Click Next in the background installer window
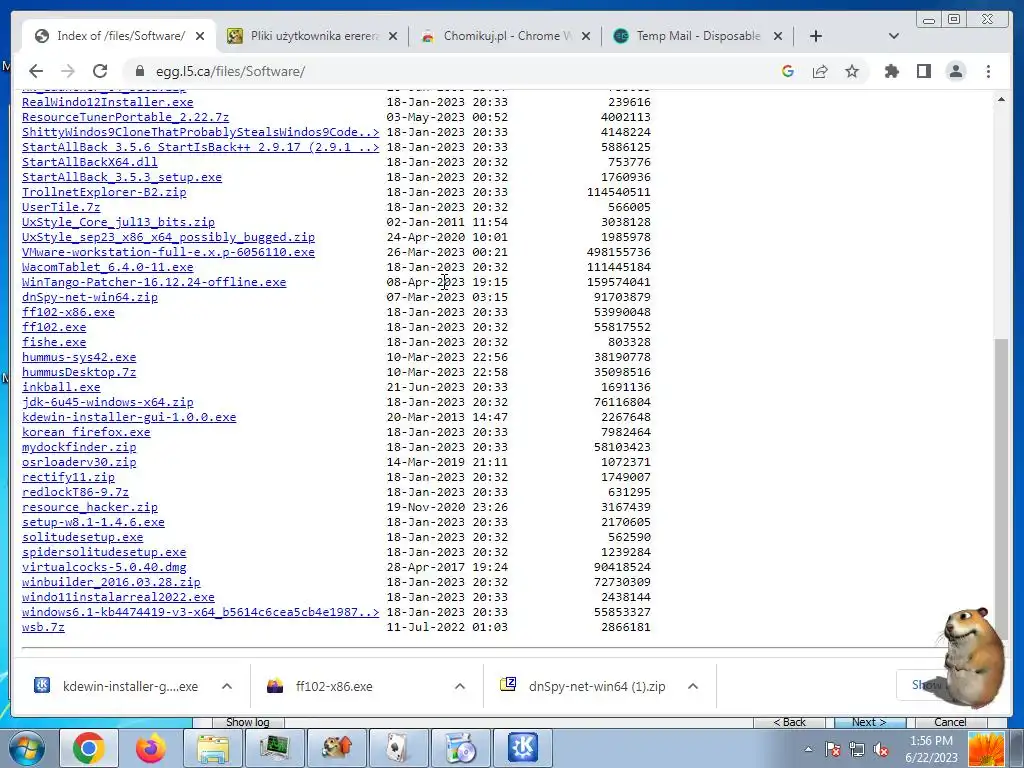The width and height of the screenshot is (1024, 768). 869,722
